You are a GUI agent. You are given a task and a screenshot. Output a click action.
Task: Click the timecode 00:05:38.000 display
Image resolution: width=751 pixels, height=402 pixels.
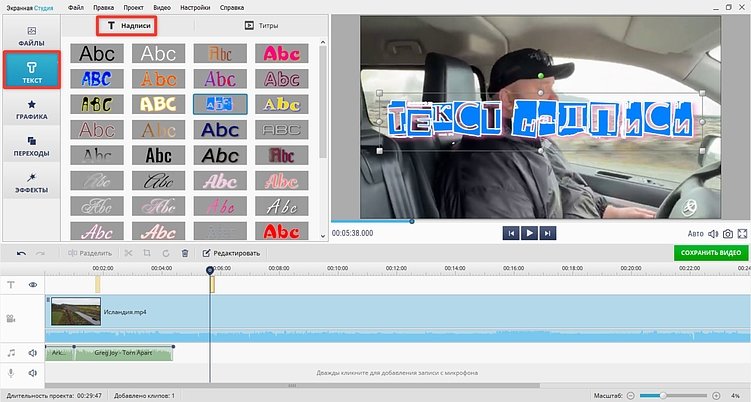353,233
